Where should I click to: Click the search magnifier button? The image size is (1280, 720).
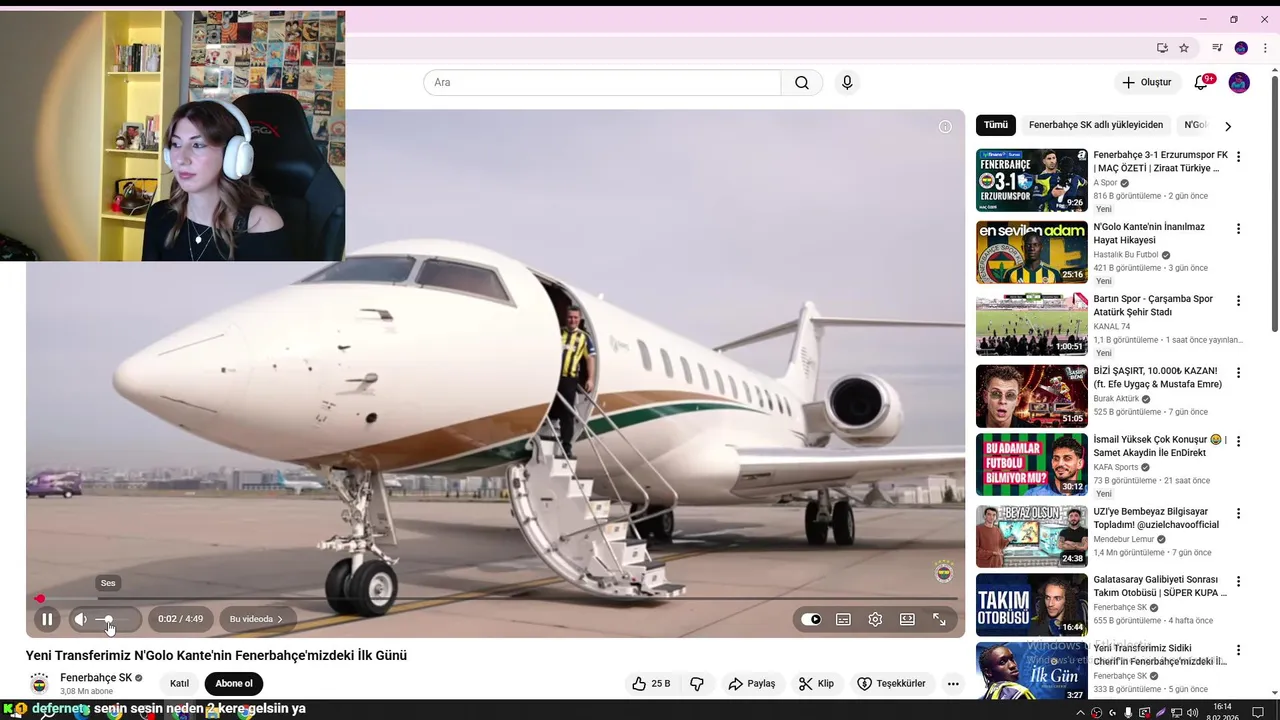(802, 83)
